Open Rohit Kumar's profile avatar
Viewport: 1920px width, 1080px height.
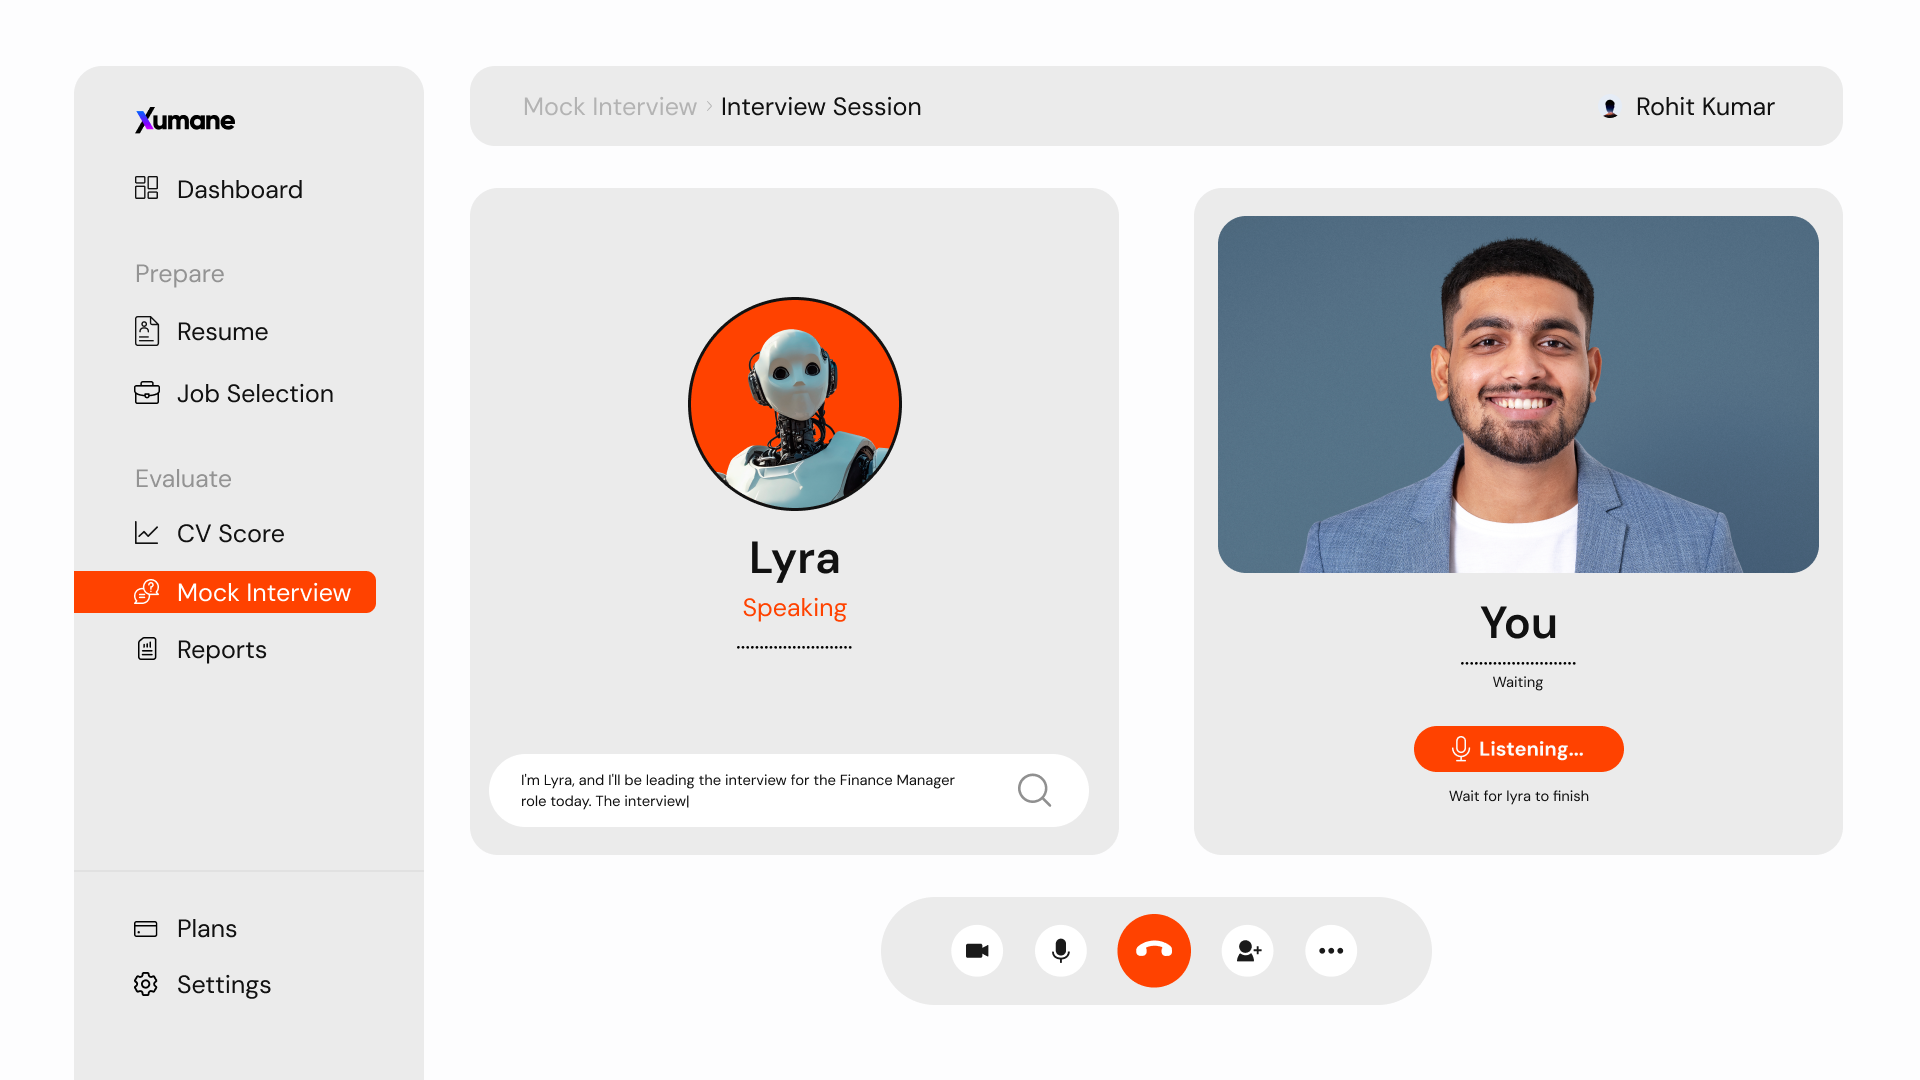[x=1610, y=107]
